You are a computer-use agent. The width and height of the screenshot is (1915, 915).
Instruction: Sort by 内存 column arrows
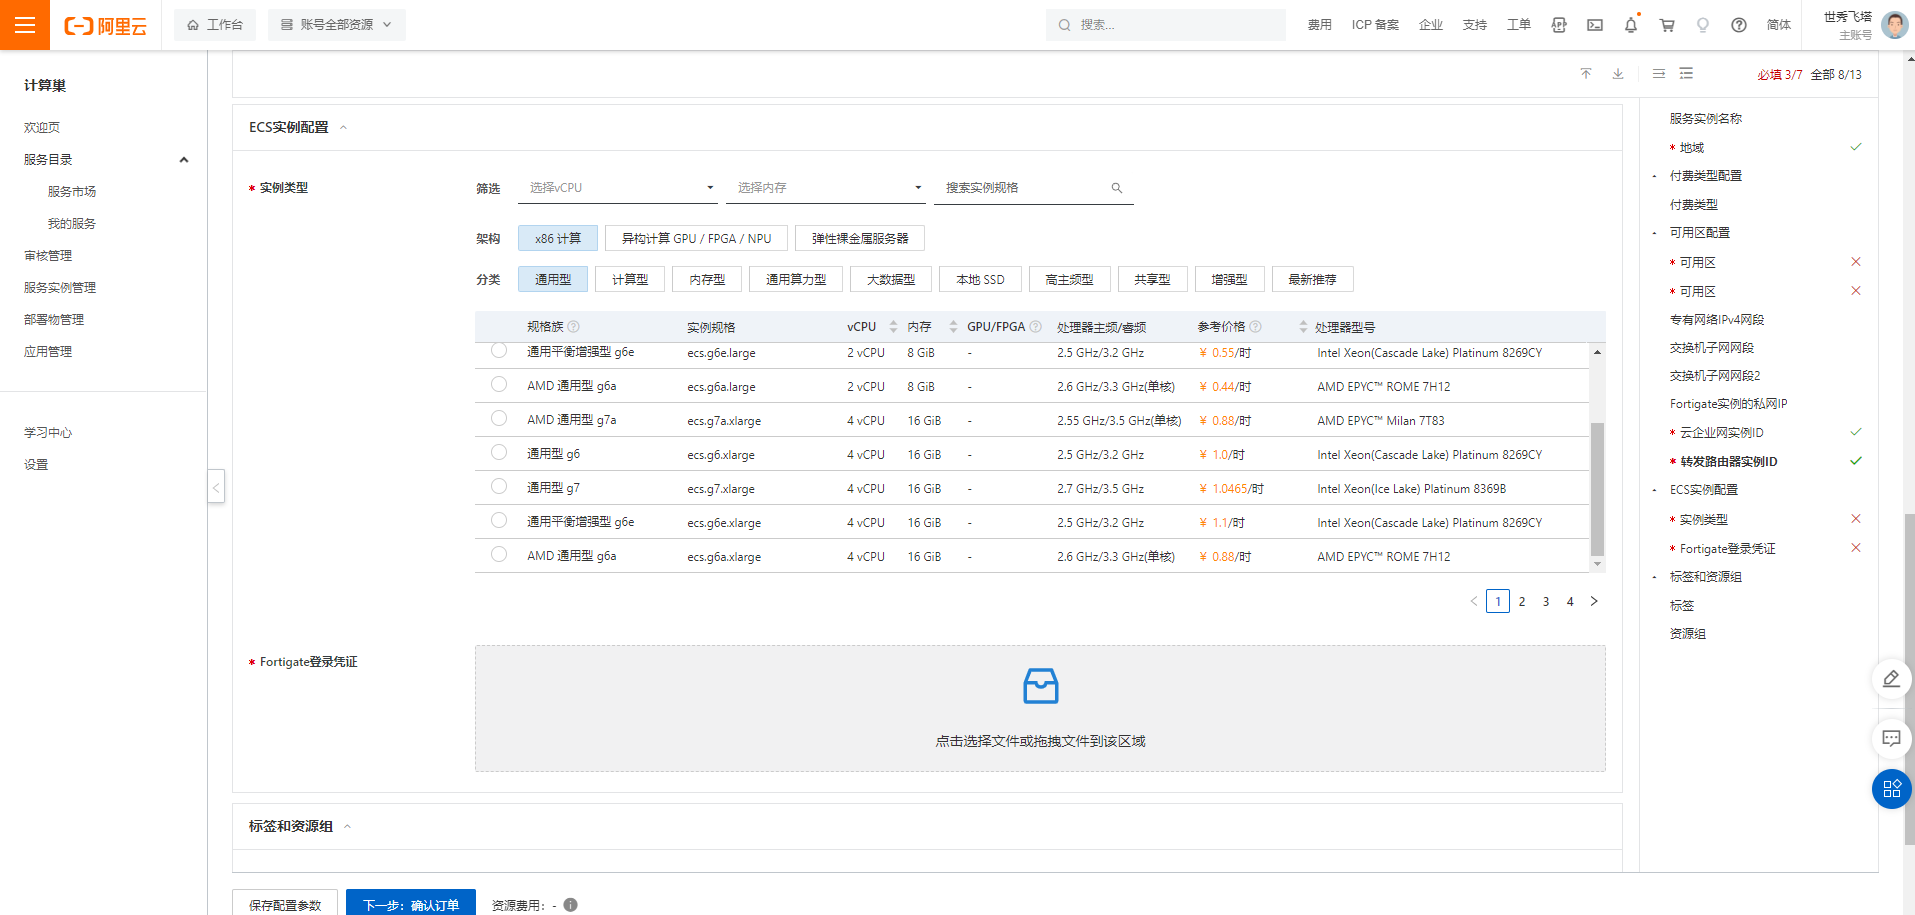953,327
